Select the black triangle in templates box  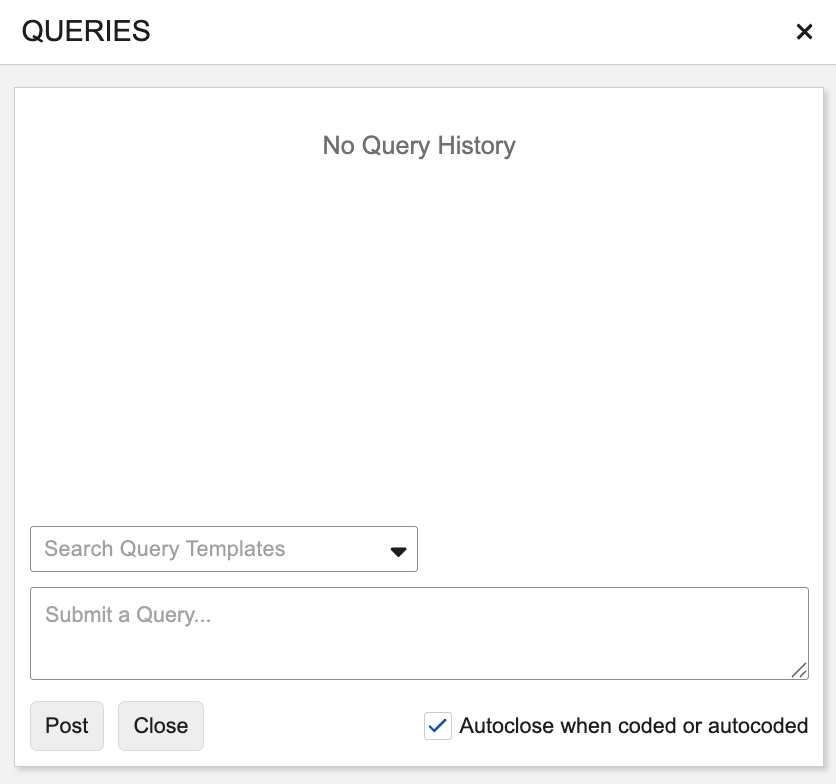pyautogui.click(x=398, y=551)
